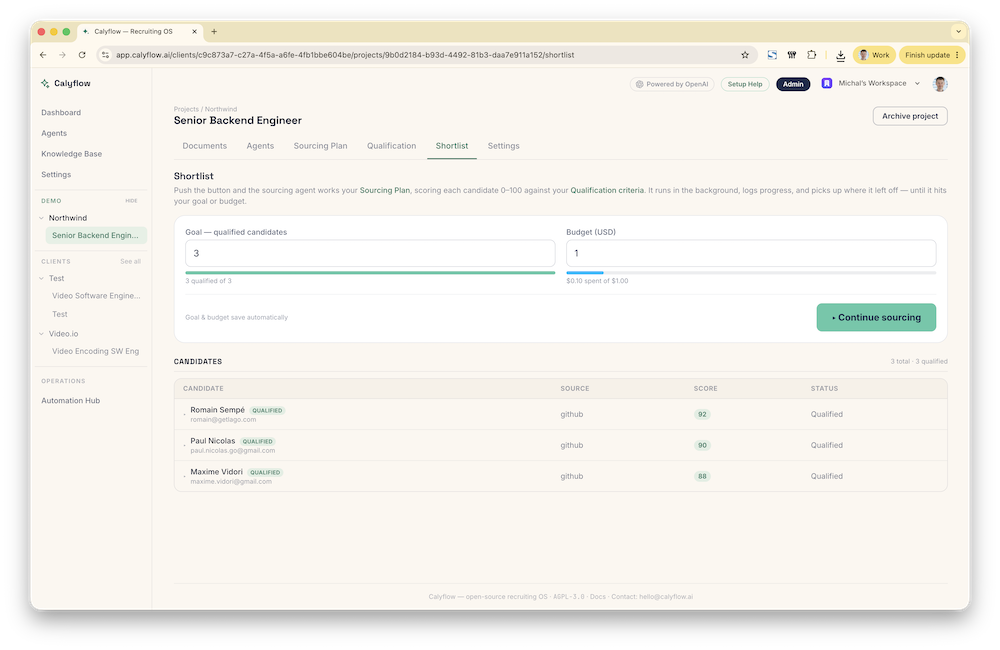Screen dimensions: 1000x650
Task: Open Video Encoding SW Eng project
Action: 96,351
